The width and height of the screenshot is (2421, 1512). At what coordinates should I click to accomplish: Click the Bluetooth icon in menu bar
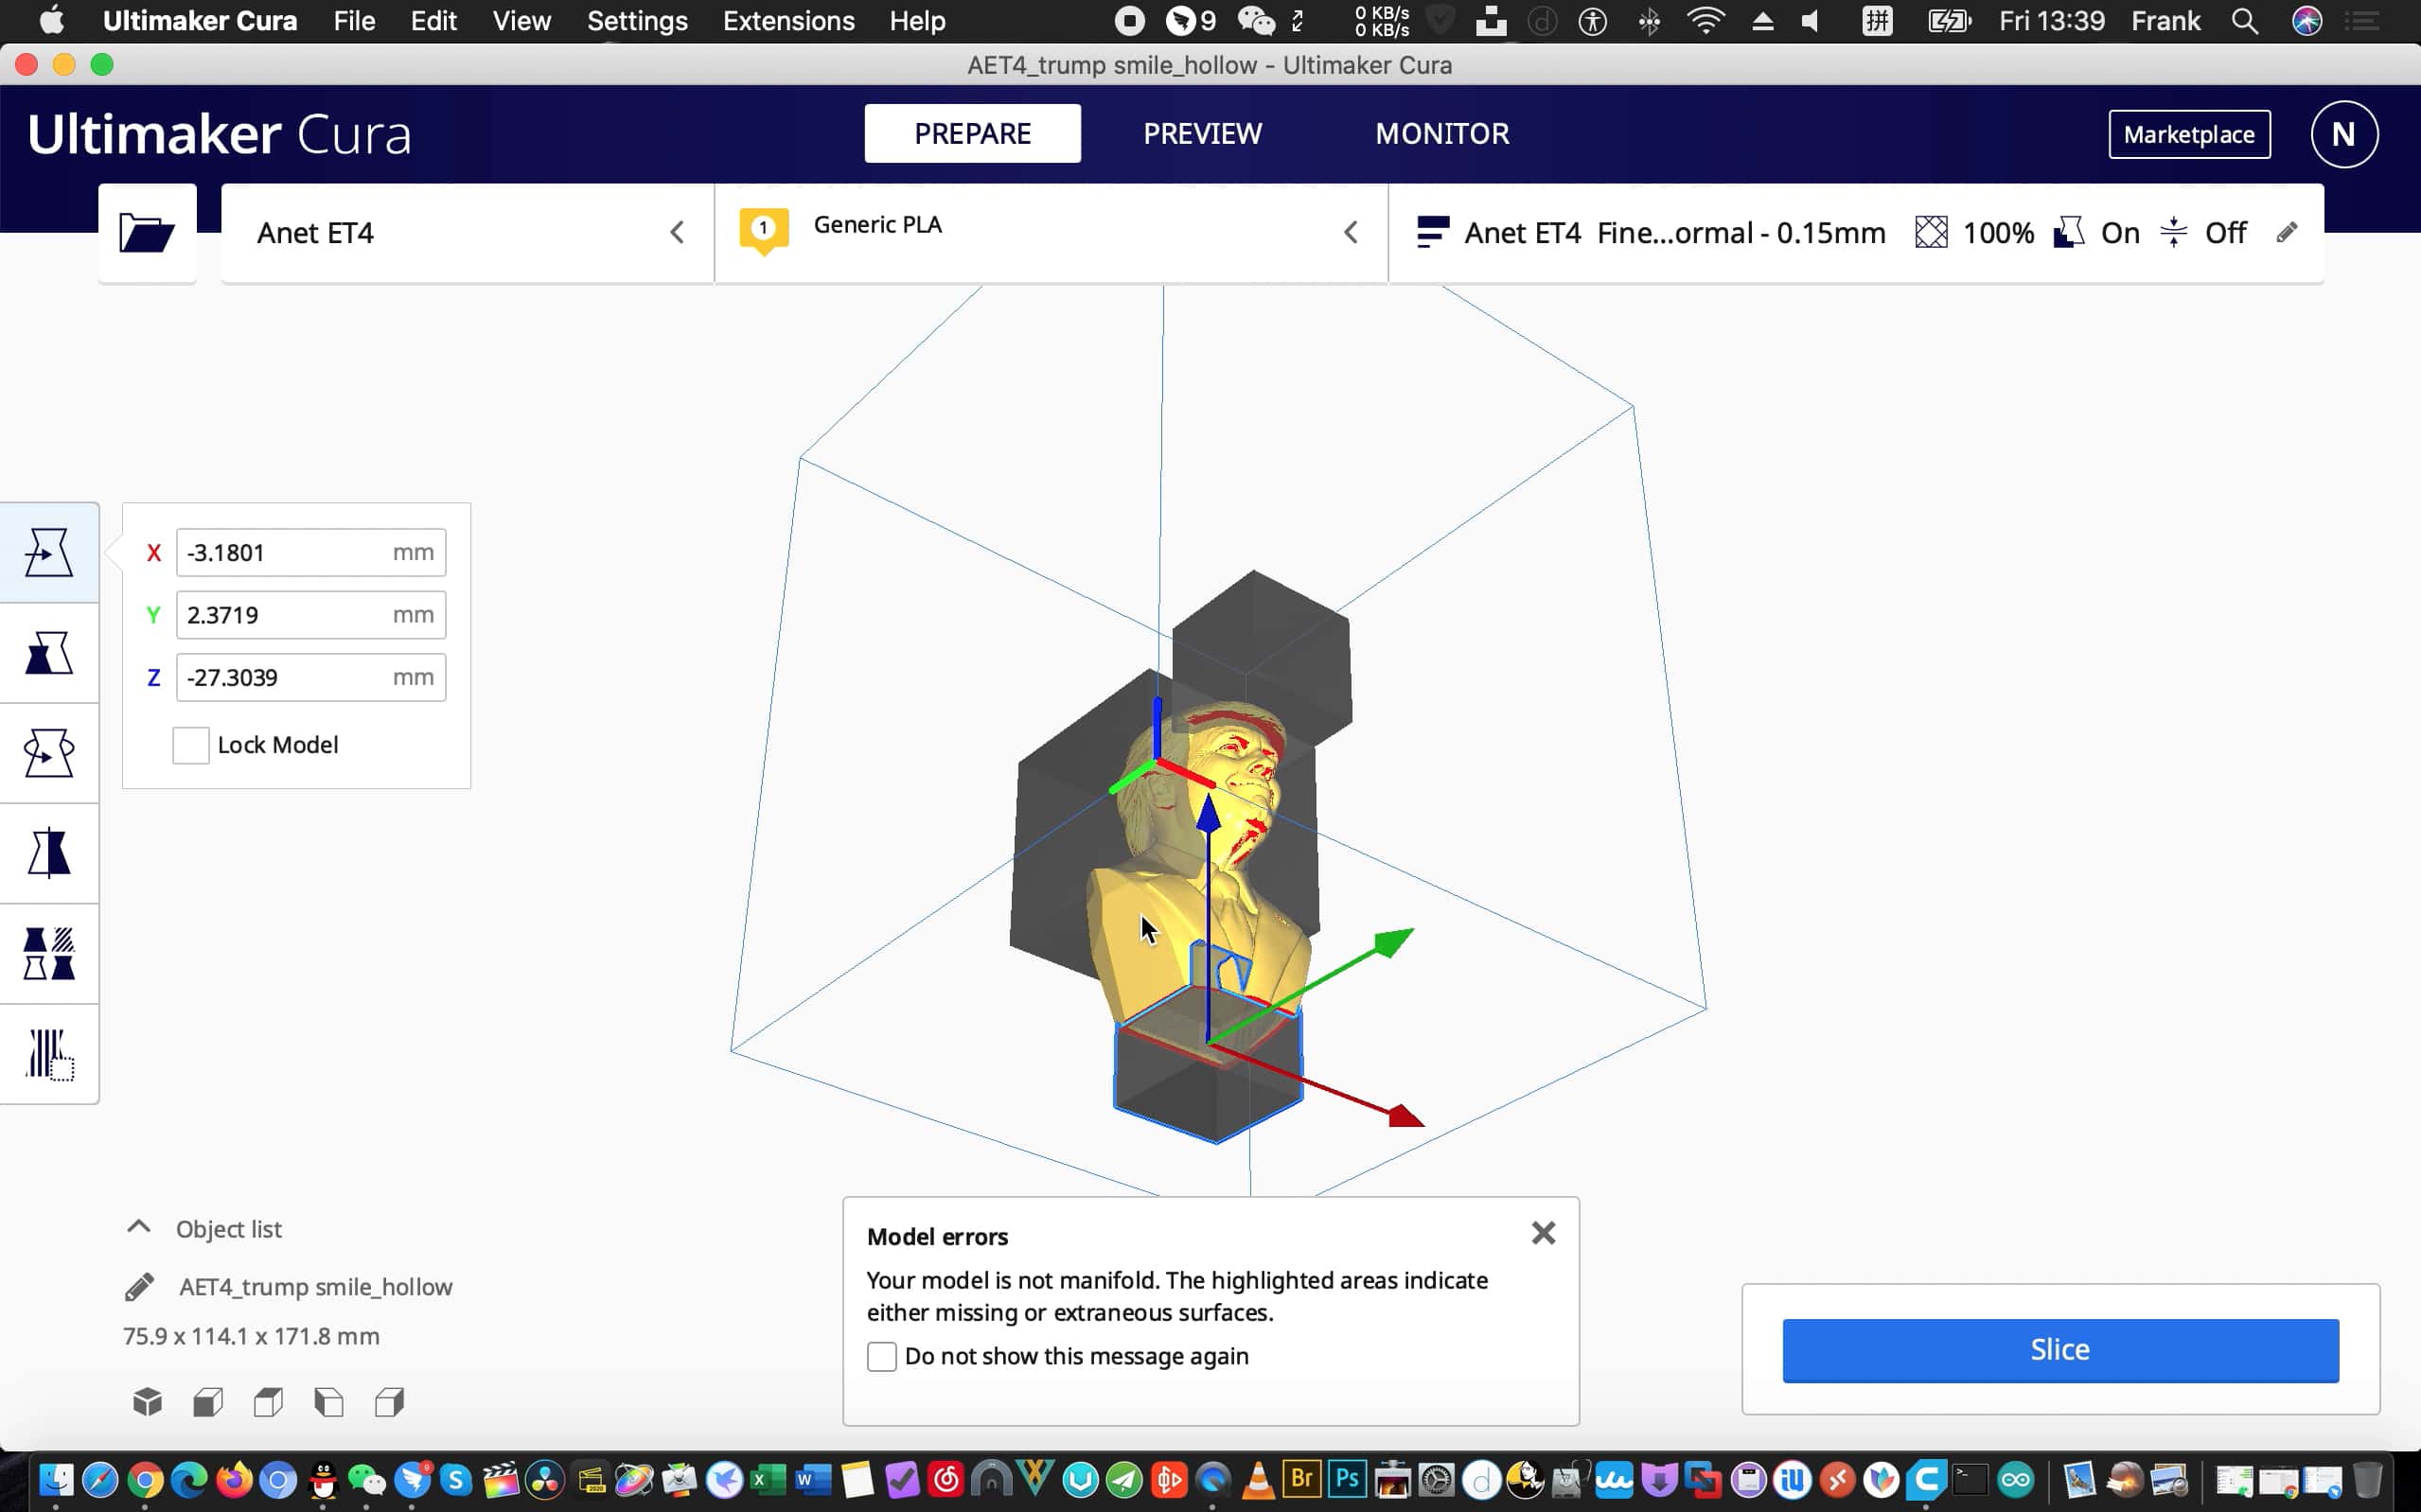click(1649, 21)
